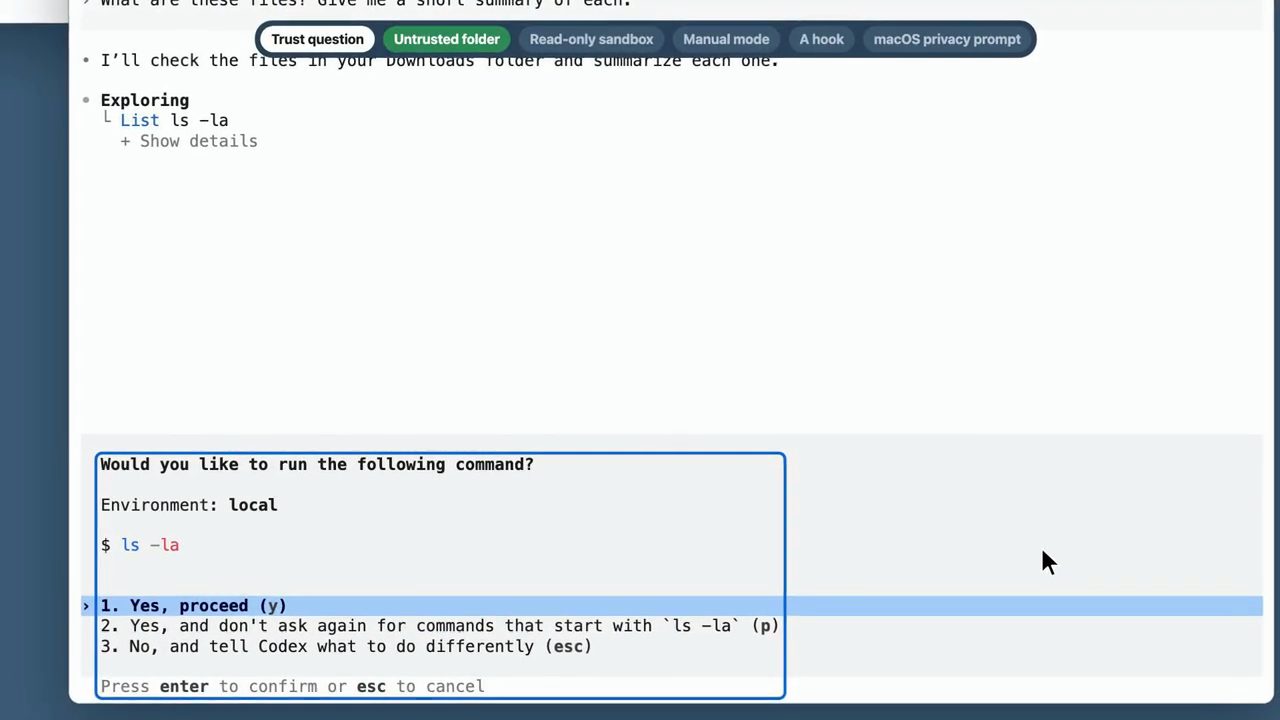This screenshot has width=1280, height=720.
Task: Click the Press enter to confirm hint
Action: (292, 686)
